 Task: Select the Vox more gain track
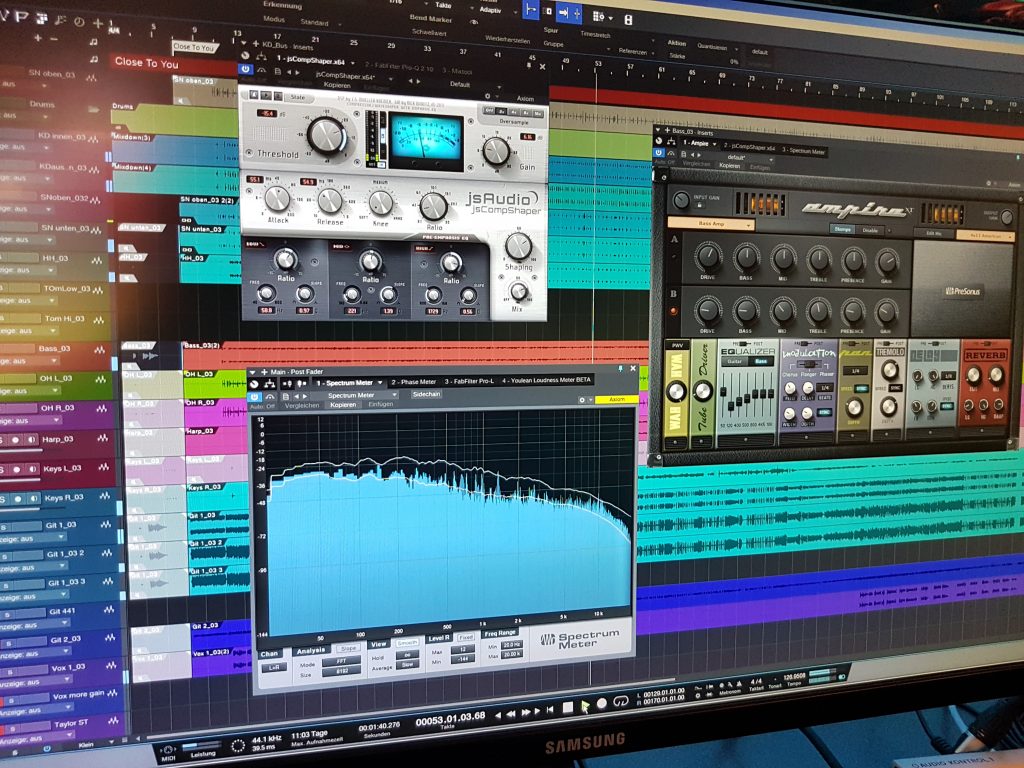78,696
